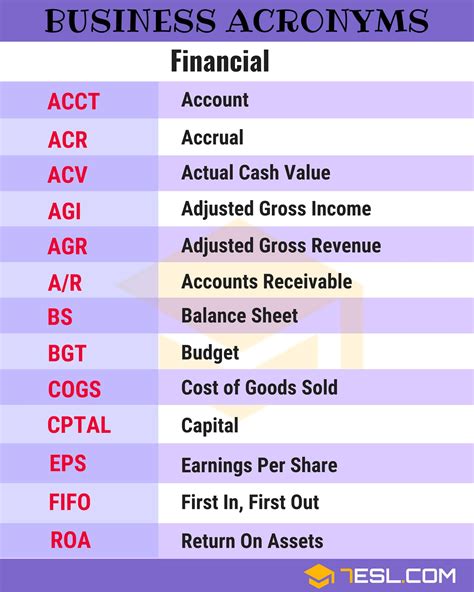Click the BS acronym label
474x592 pixels.
tap(60, 317)
